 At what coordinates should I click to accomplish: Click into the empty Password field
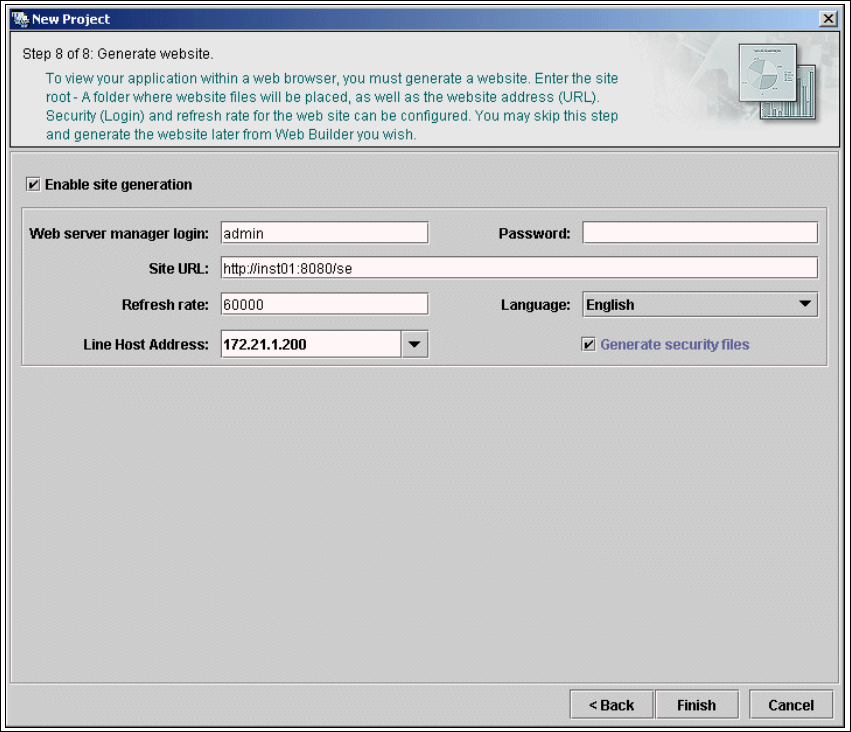pyautogui.click(x=700, y=233)
